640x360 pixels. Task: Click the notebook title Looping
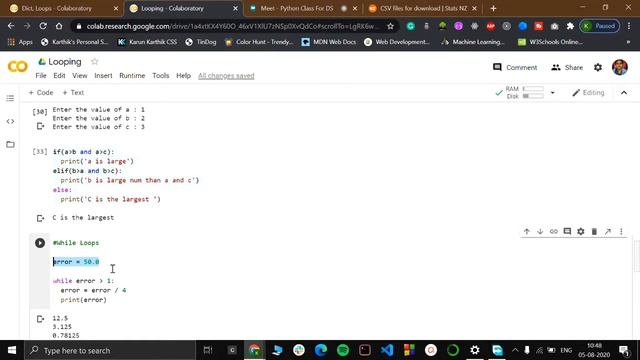point(65,62)
